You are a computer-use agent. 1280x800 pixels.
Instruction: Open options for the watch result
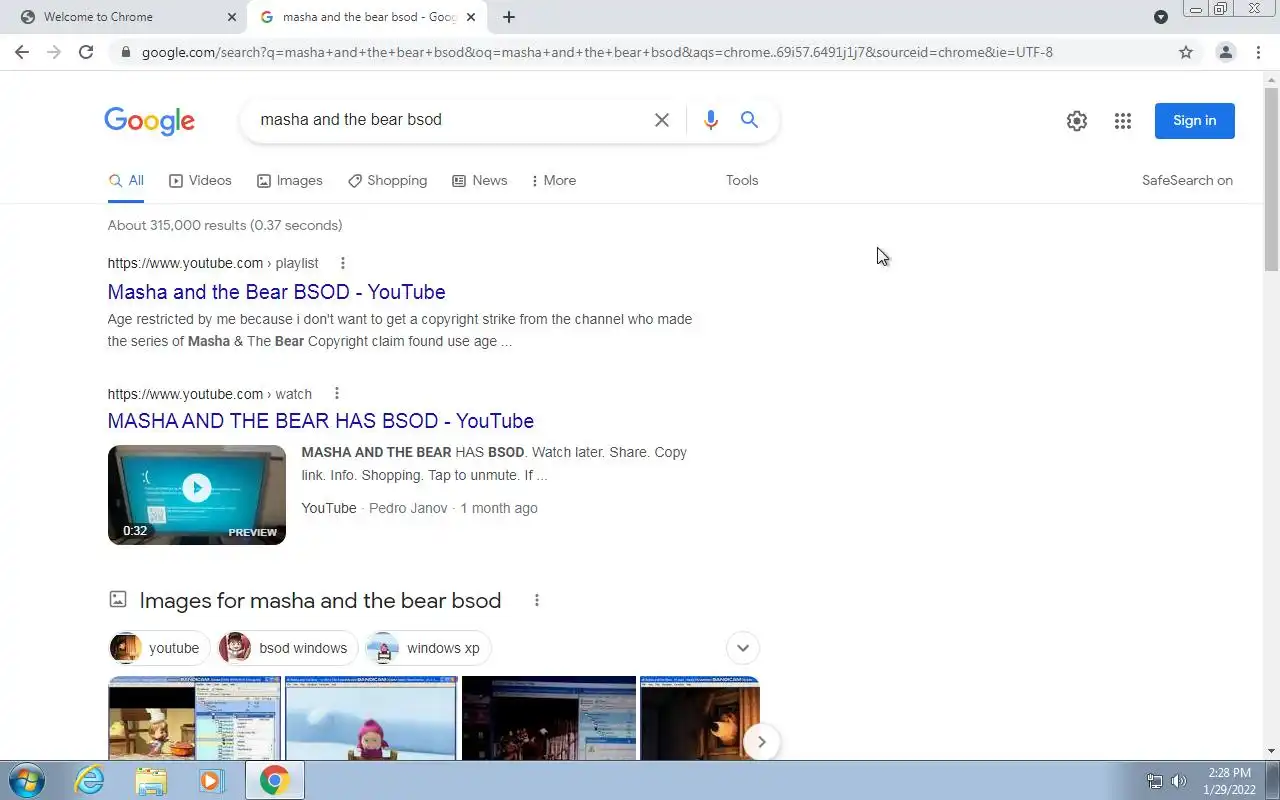coord(336,394)
